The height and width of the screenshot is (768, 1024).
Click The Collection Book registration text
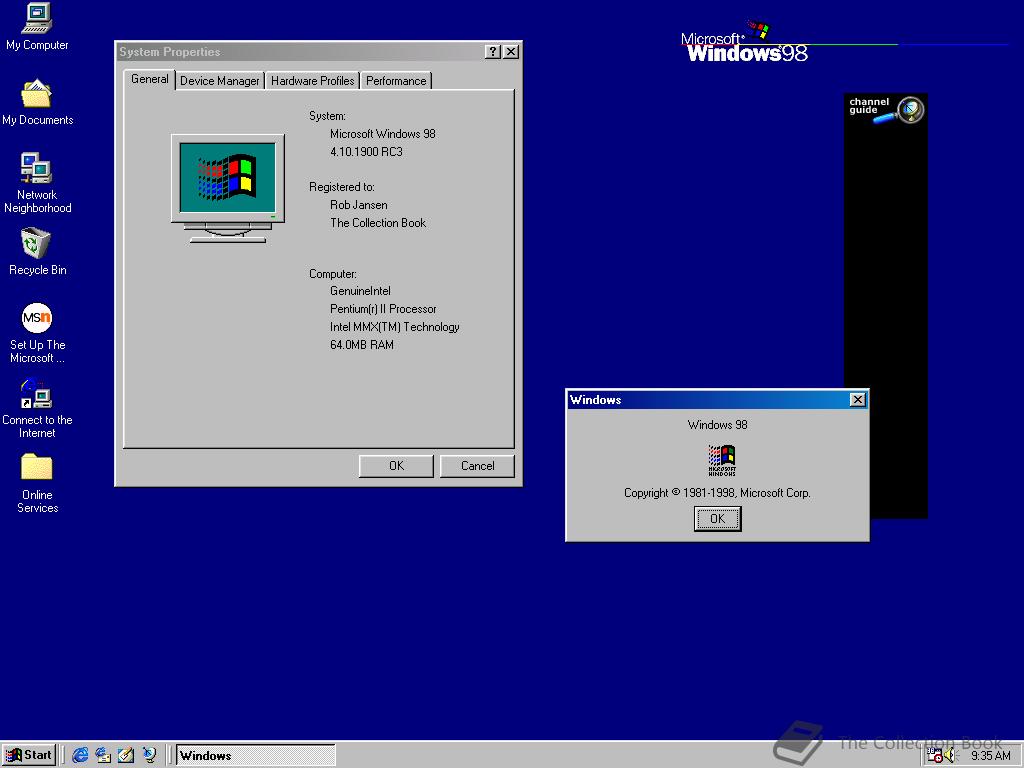pyautogui.click(x=377, y=223)
